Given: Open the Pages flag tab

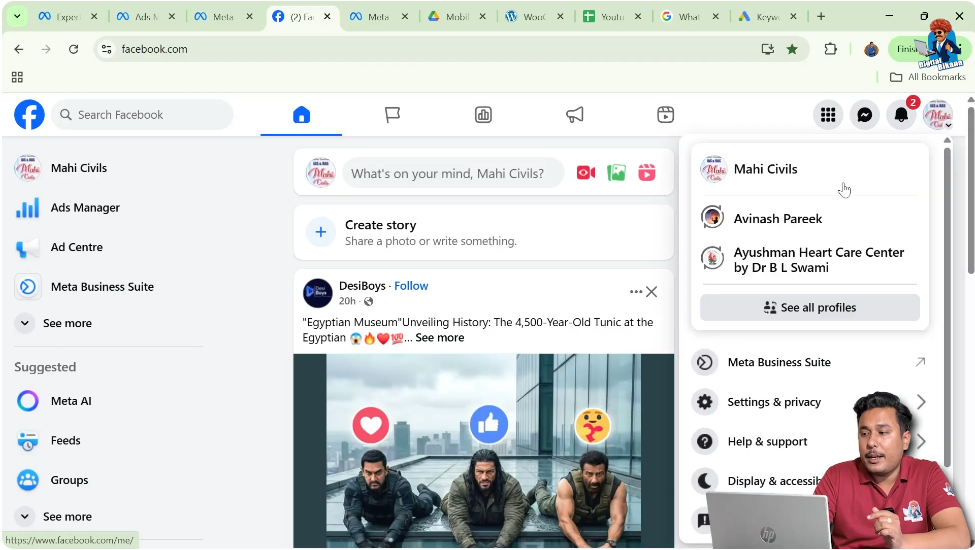Looking at the screenshot, I should (392, 114).
